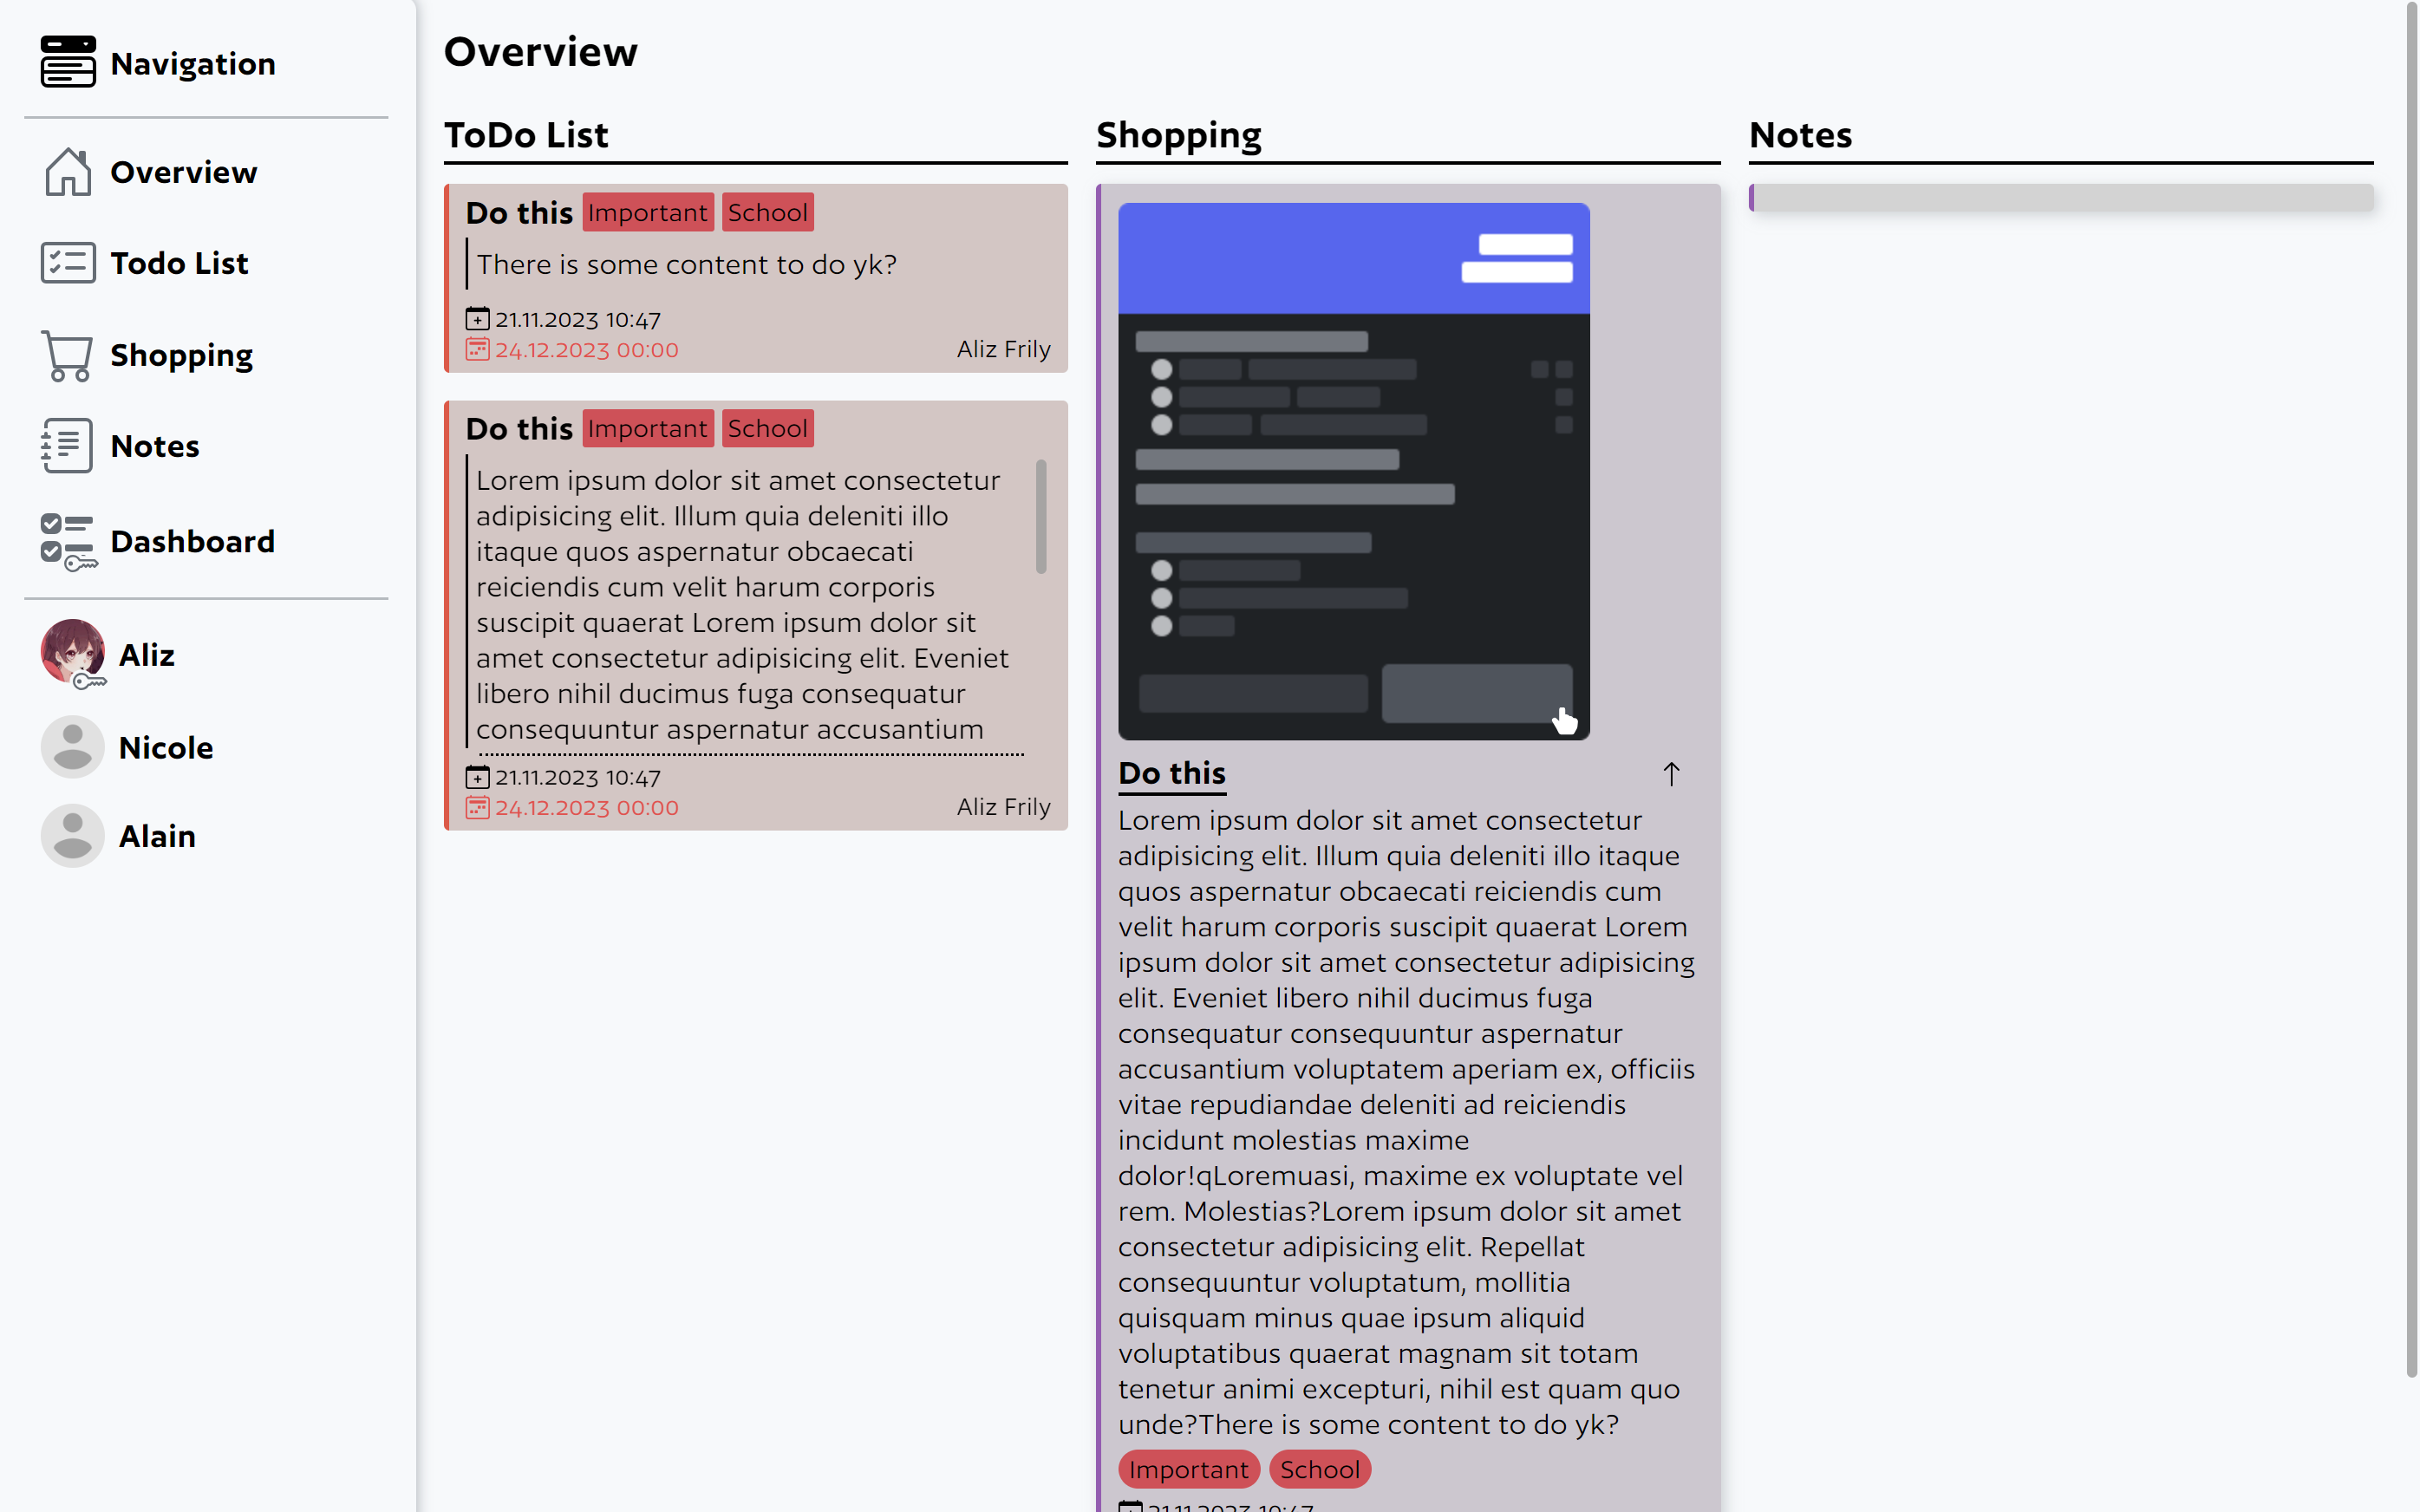This screenshot has height=1512, width=2420.
Task: Click the Notes navigation icon
Action: 66,446
